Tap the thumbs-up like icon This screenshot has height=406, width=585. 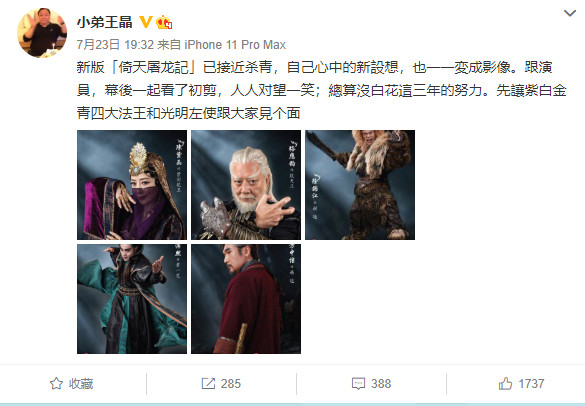pos(505,383)
